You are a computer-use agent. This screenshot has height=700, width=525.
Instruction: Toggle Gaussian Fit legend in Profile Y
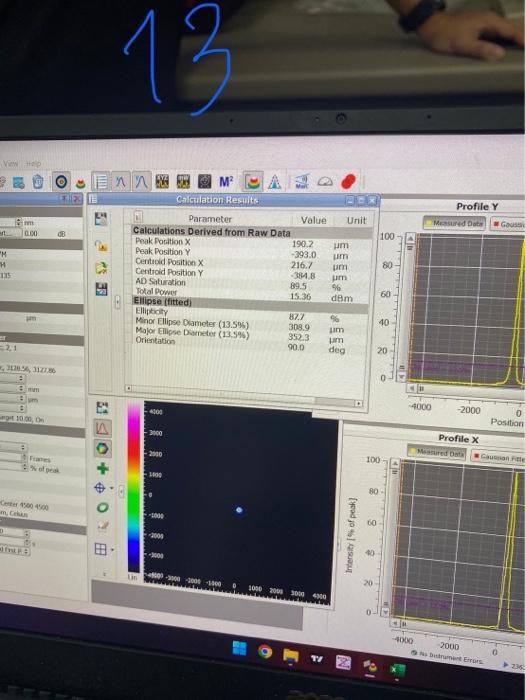point(508,224)
